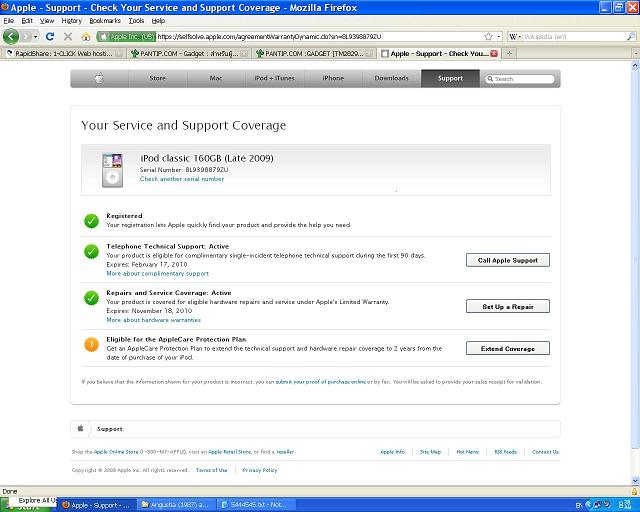Open the File menu
The height and width of the screenshot is (512, 640).
(8, 20)
